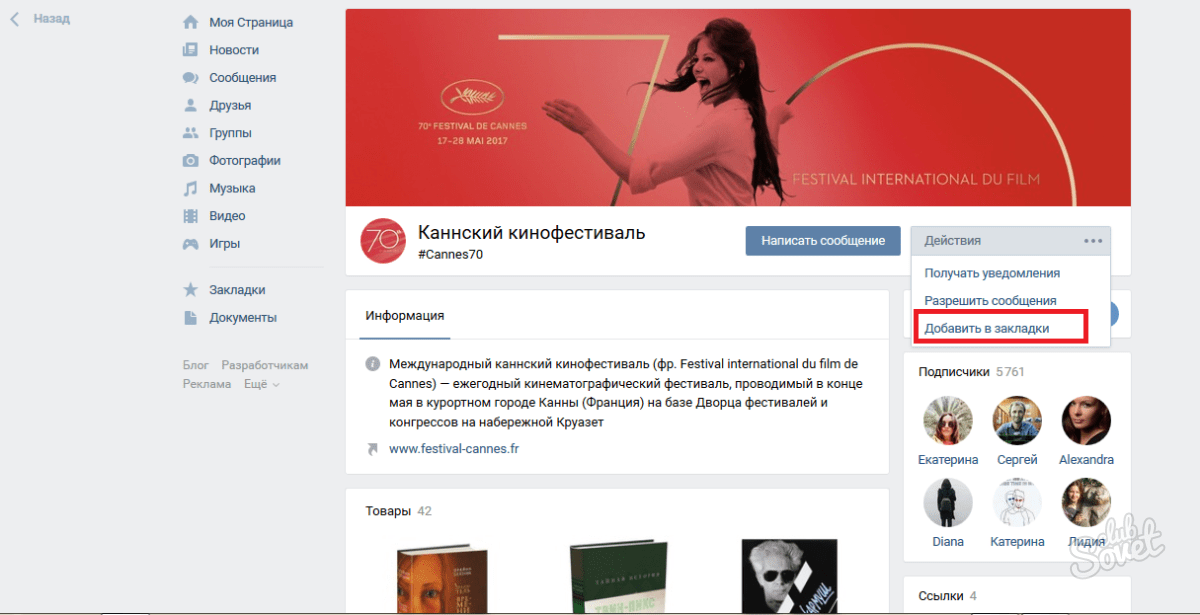
Task: Select the Друзья person icon
Action: point(190,105)
